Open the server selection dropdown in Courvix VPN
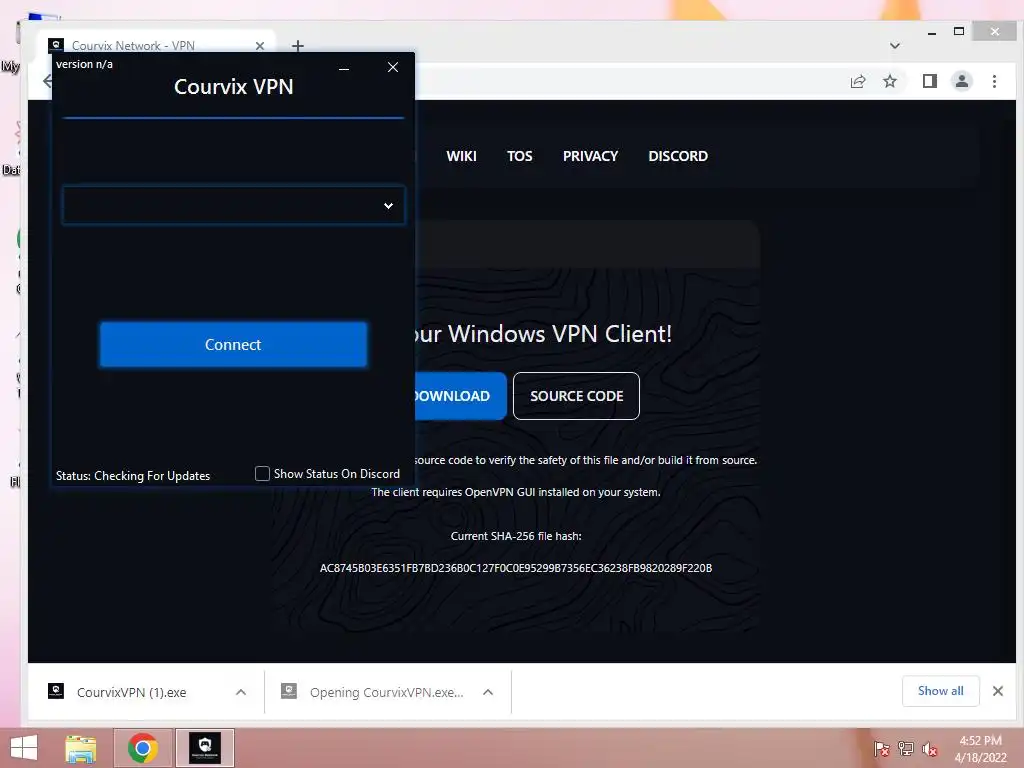This screenshot has width=1024, height=768. pos(233,205)
